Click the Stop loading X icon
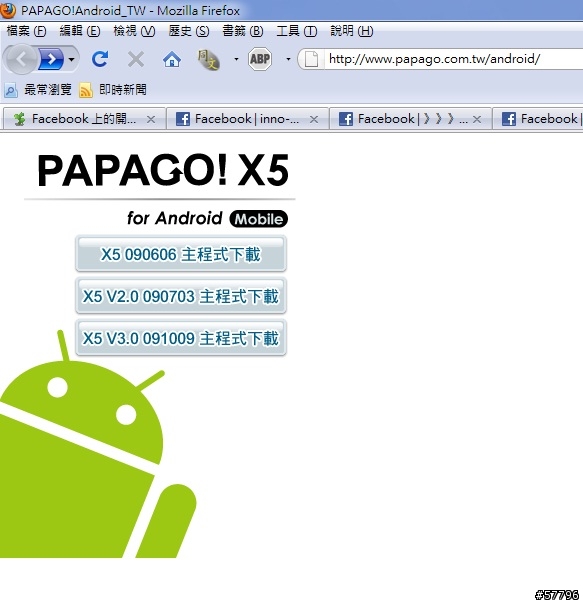This screenshot has height=603, width=583. pyautogui.click(x=136, y=60)
